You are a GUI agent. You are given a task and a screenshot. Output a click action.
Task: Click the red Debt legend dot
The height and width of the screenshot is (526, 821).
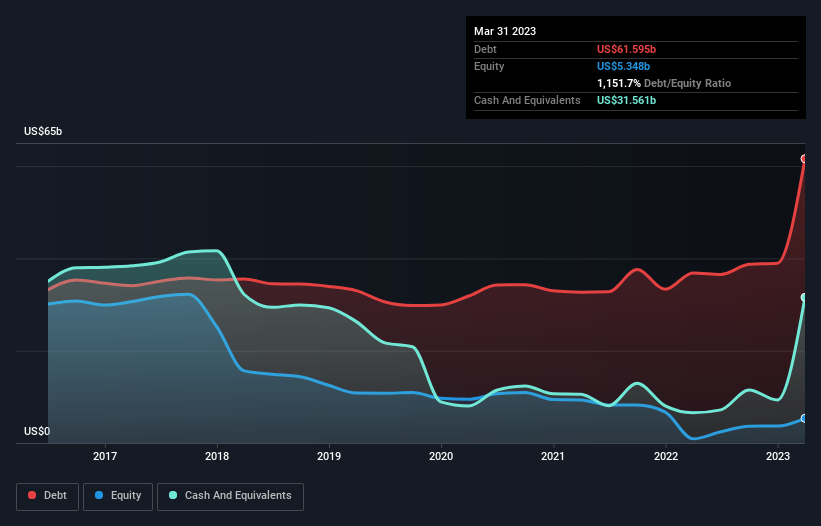[x=32, y=495]
